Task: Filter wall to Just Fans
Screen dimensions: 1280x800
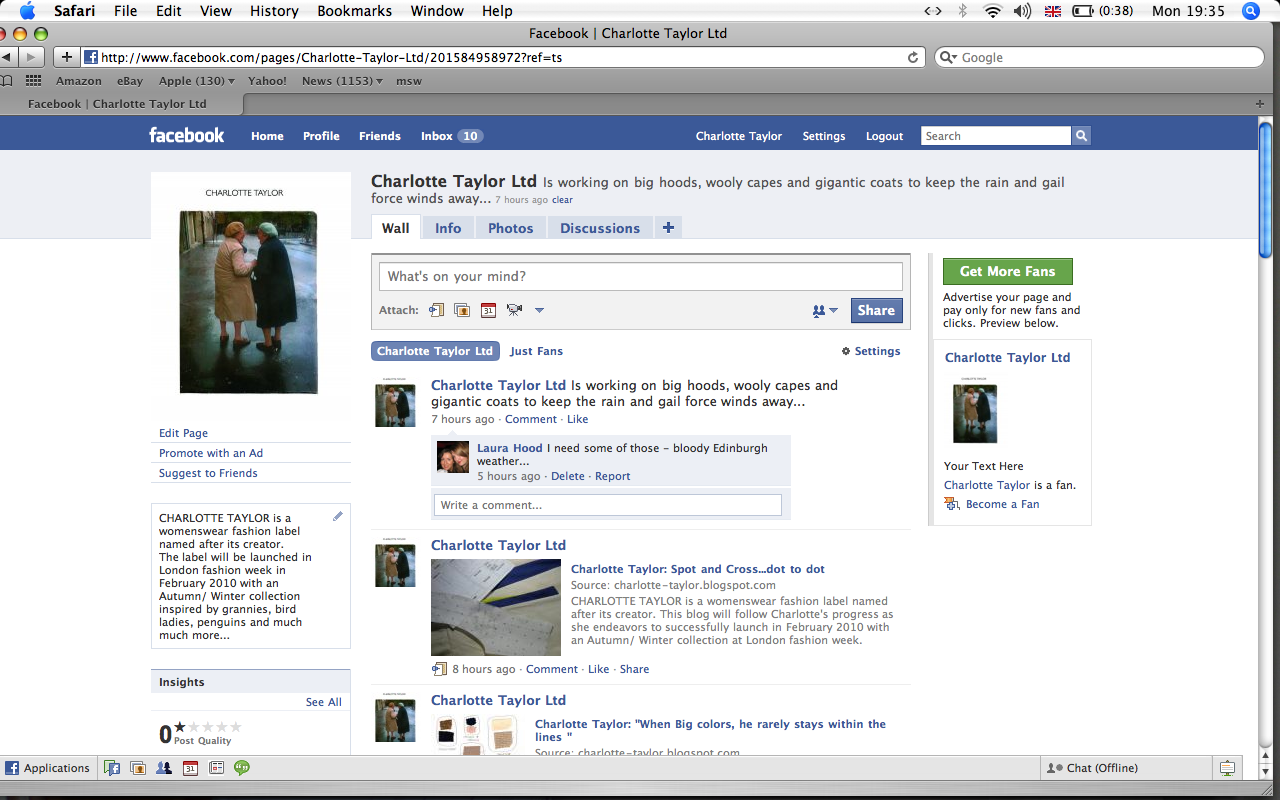Action: click(x=536, y=351)
